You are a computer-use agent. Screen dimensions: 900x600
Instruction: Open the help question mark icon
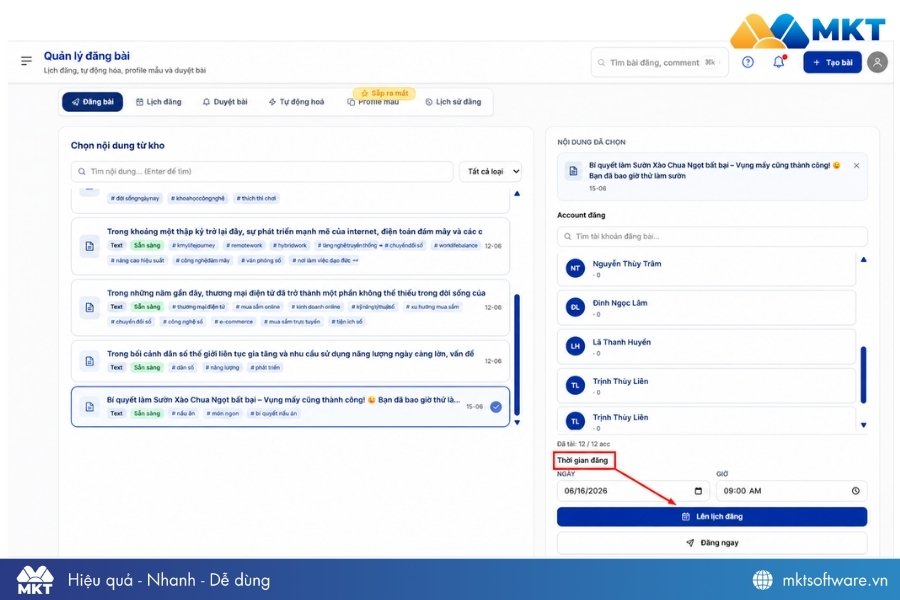coord(747,62)
